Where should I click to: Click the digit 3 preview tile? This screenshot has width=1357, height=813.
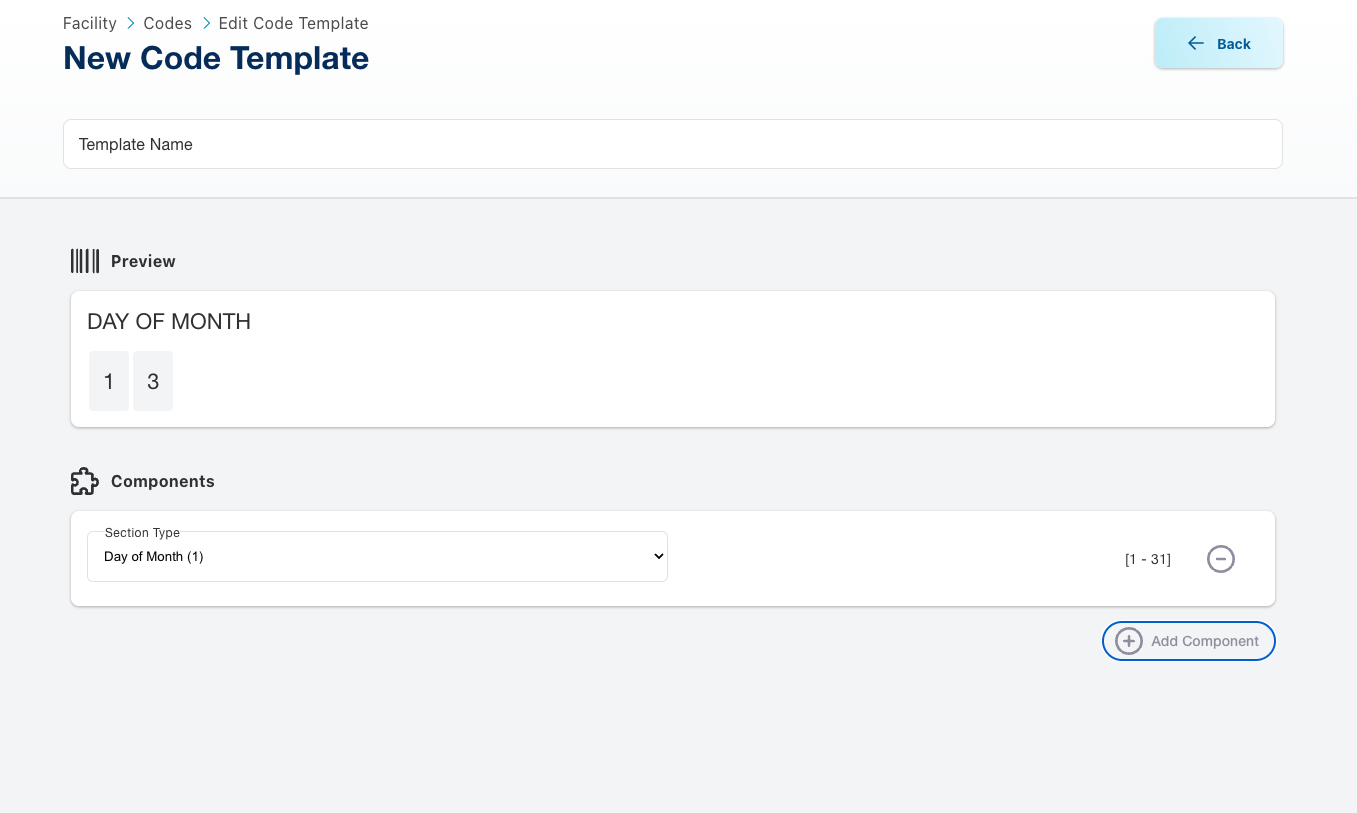pos(153,381)
